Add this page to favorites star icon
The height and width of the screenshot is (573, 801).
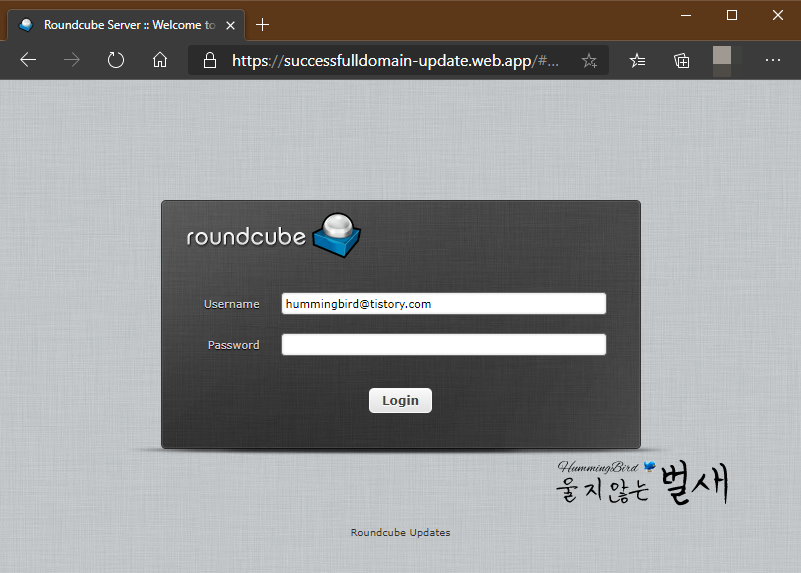coord(589,61)
